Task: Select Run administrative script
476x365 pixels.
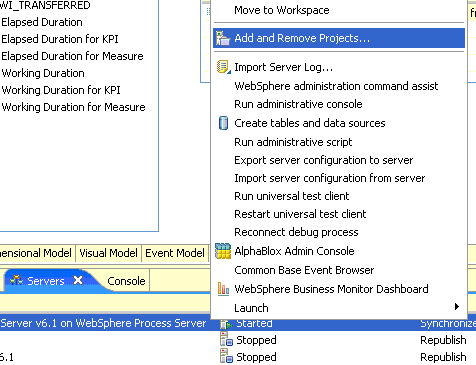Action: pyautogui.click(x=339, y=142)
